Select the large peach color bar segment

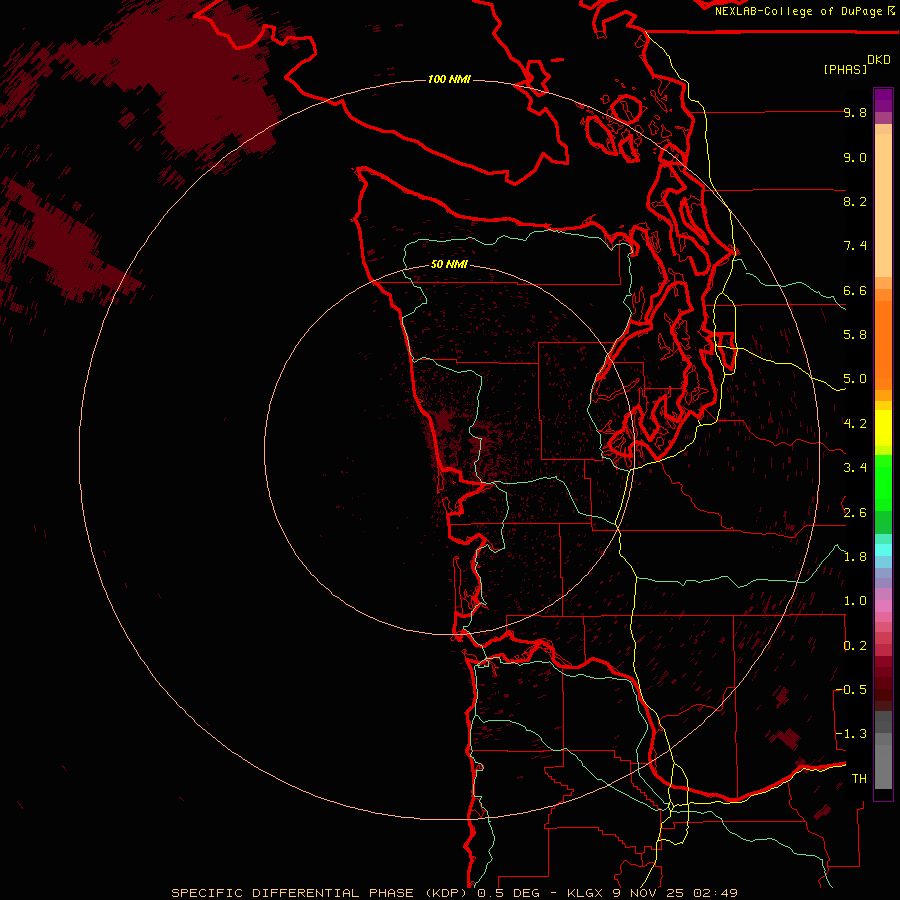[x=883, y=205]
